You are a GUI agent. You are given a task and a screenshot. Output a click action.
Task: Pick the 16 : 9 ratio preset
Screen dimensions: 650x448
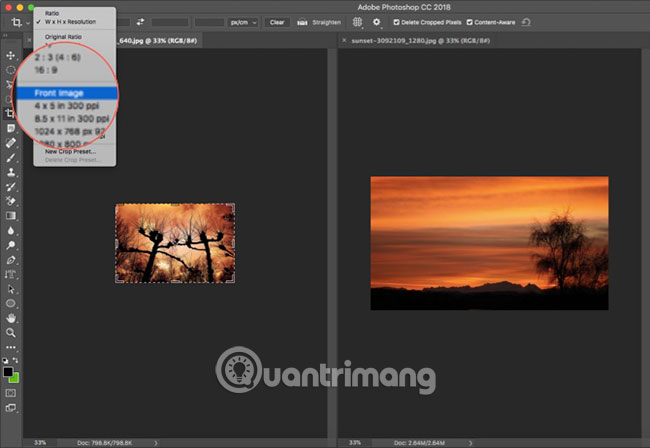pyautogui.click(x=46, y=70)
